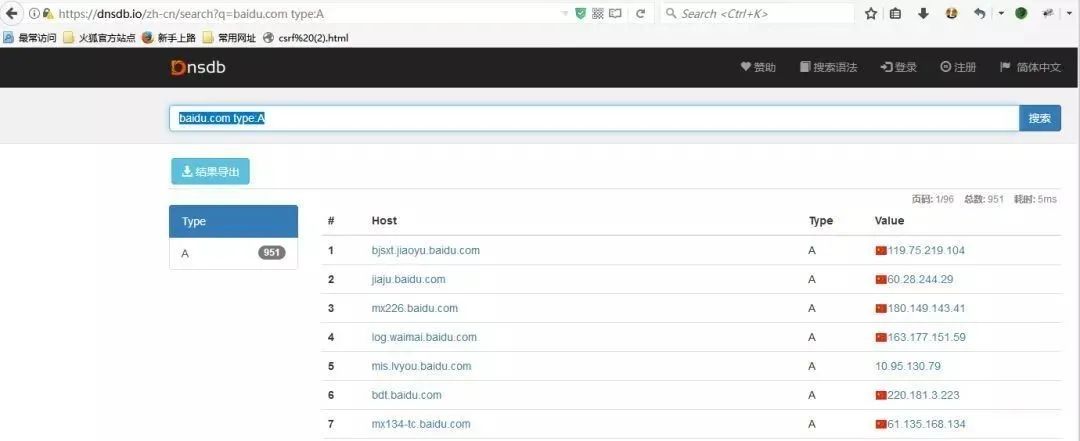This screenshot has height=441, width=1080.
Task: Open the bookmarks list icon
Action: click(895, 13)
